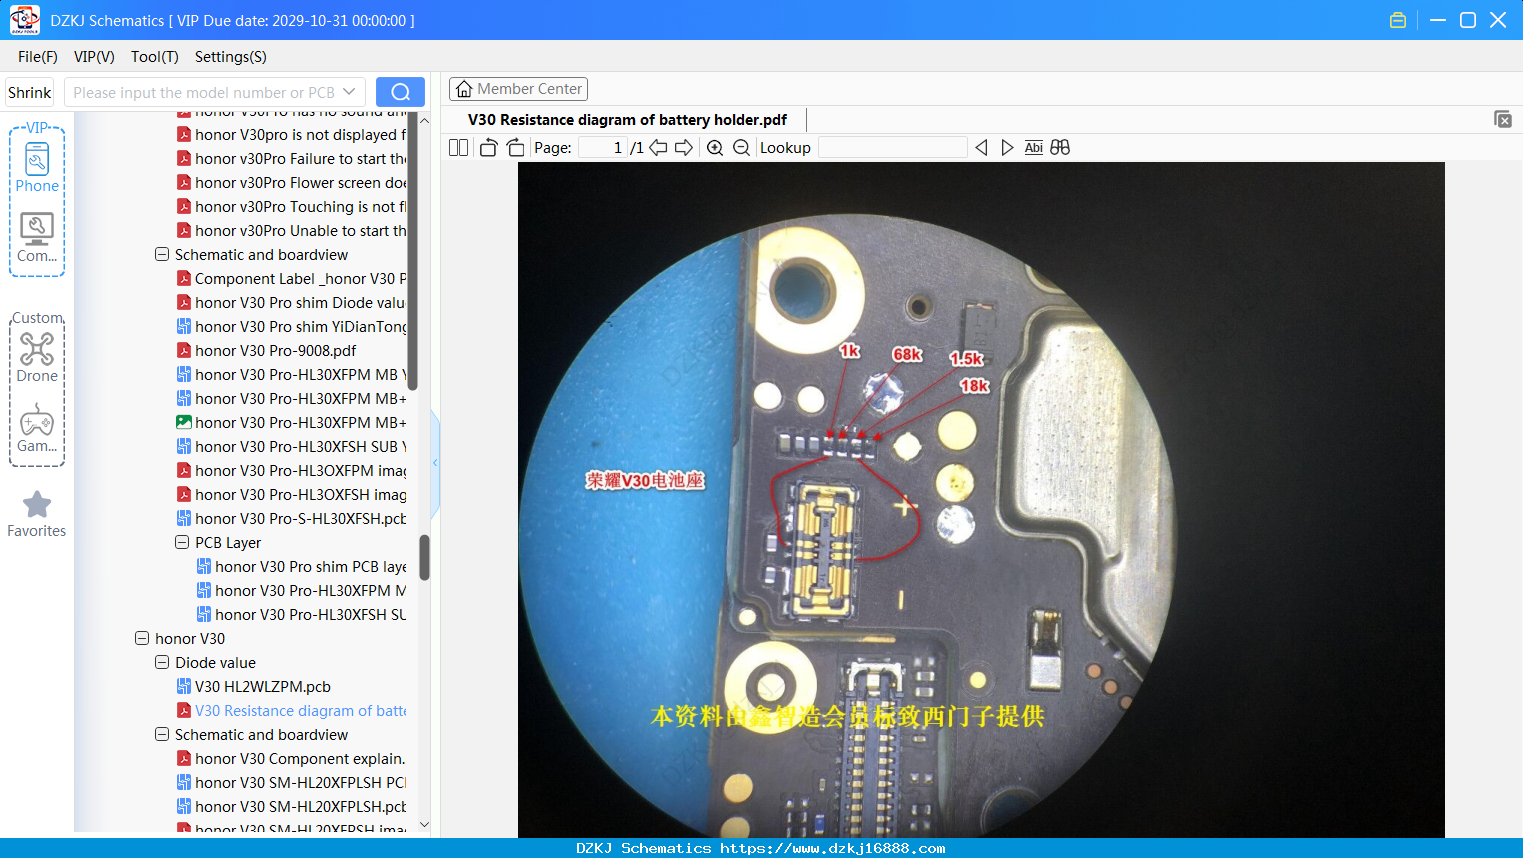Open 'honor v30Pro Failure to start' file

[x=301, y=159]
